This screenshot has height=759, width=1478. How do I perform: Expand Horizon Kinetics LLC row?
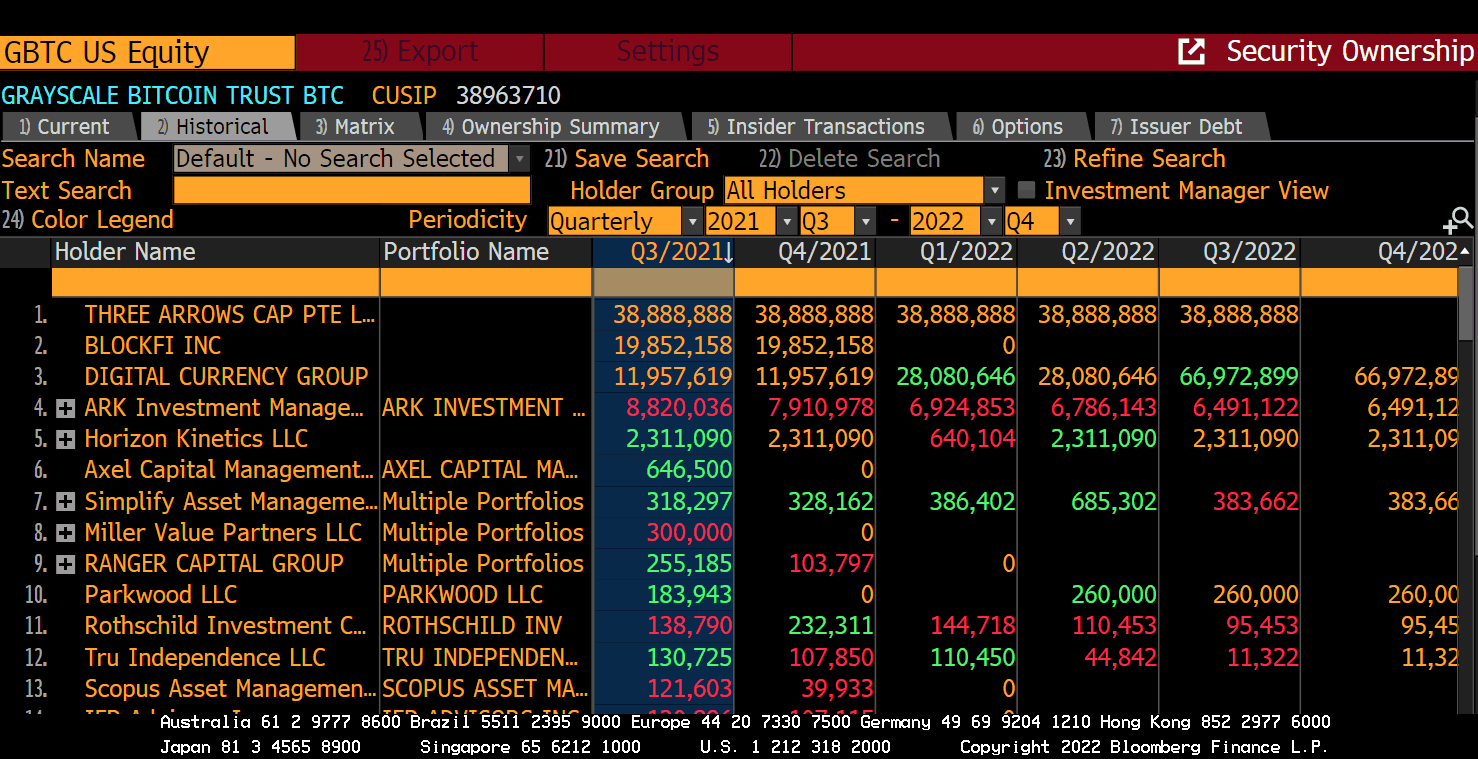pyautogui.click(x=66, y=439)
